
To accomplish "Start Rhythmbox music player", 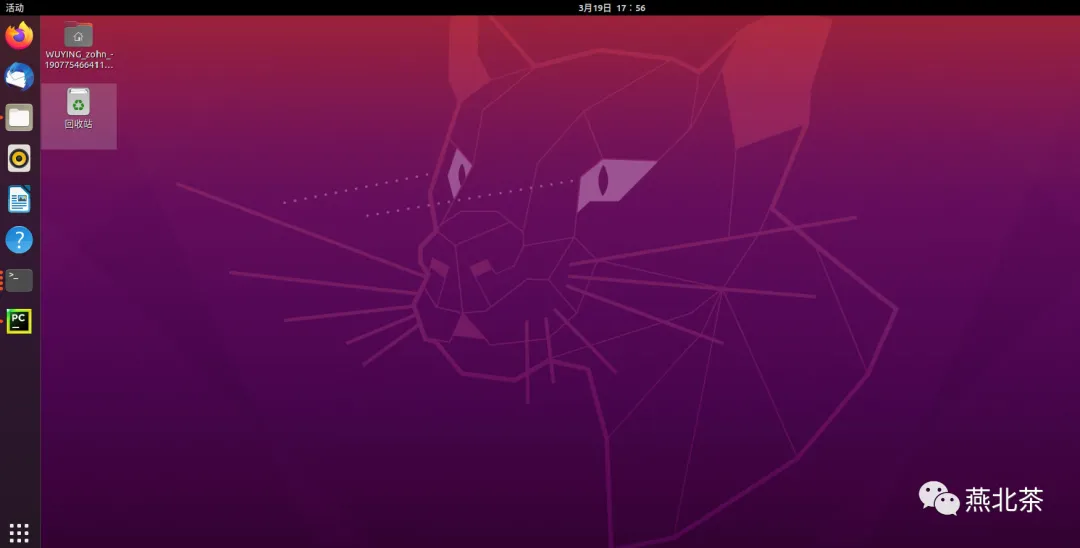I will (19, 158).
